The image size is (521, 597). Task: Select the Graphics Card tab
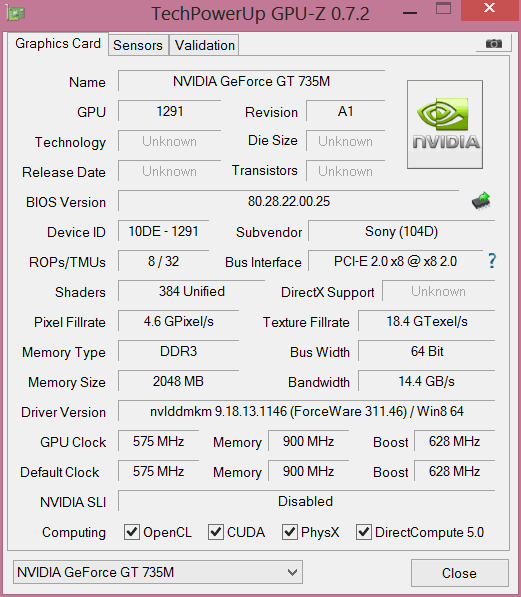coord(58,43)
